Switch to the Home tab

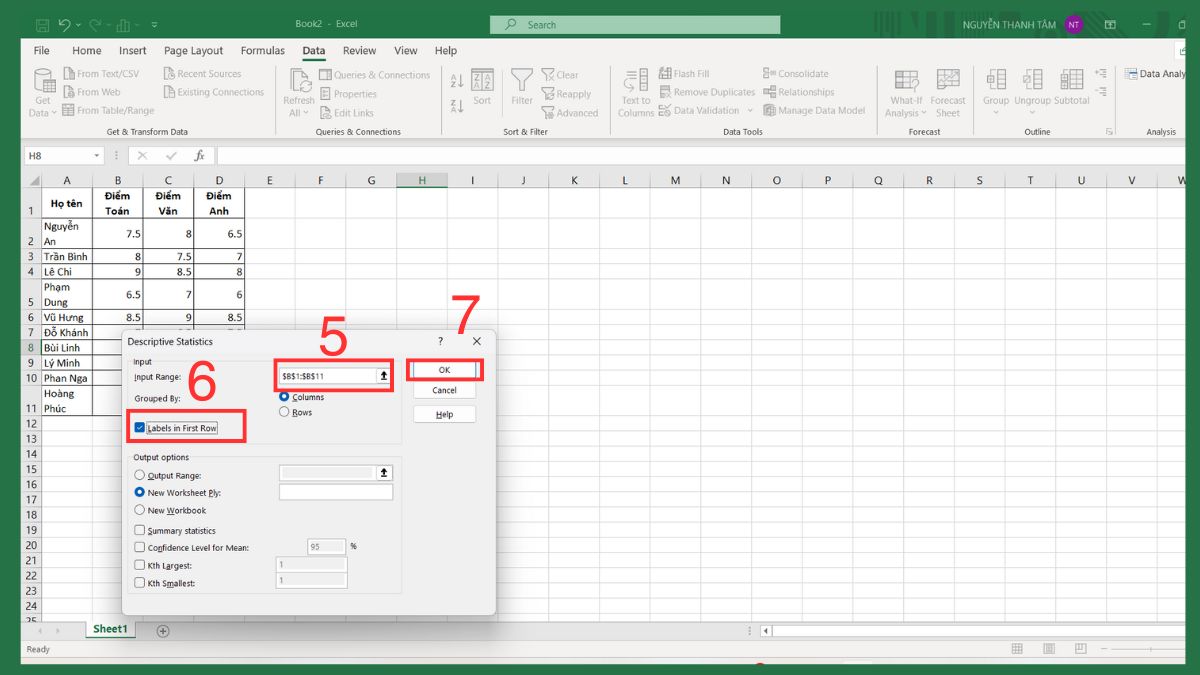tap(87, 51)
